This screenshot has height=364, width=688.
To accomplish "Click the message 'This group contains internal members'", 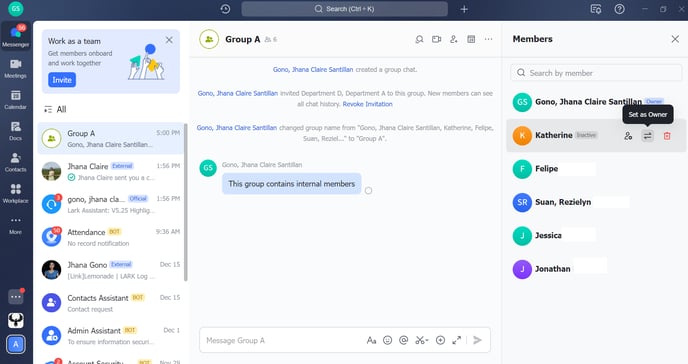I will tap(291, 184).
